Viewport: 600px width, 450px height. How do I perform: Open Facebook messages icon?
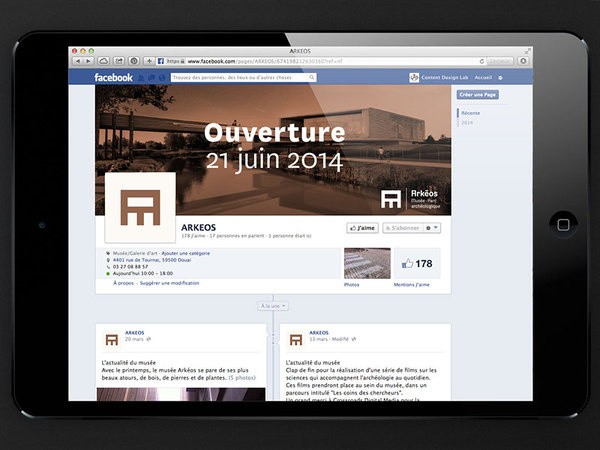[152, 78]
